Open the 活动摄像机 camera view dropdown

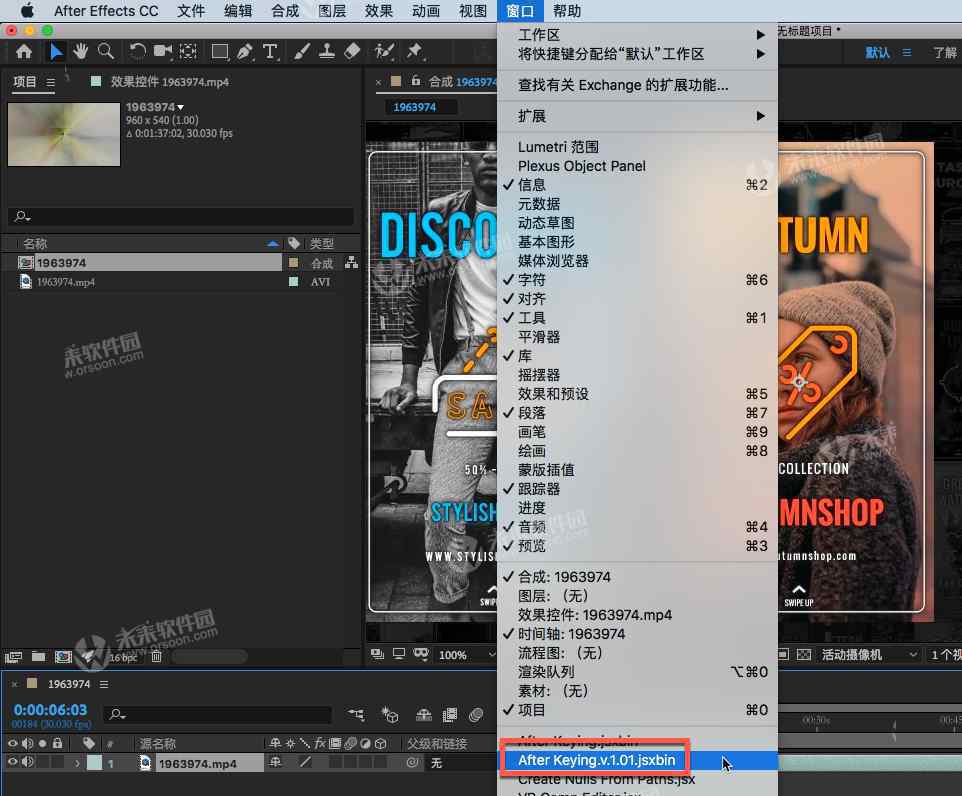(x=869, y=655)
